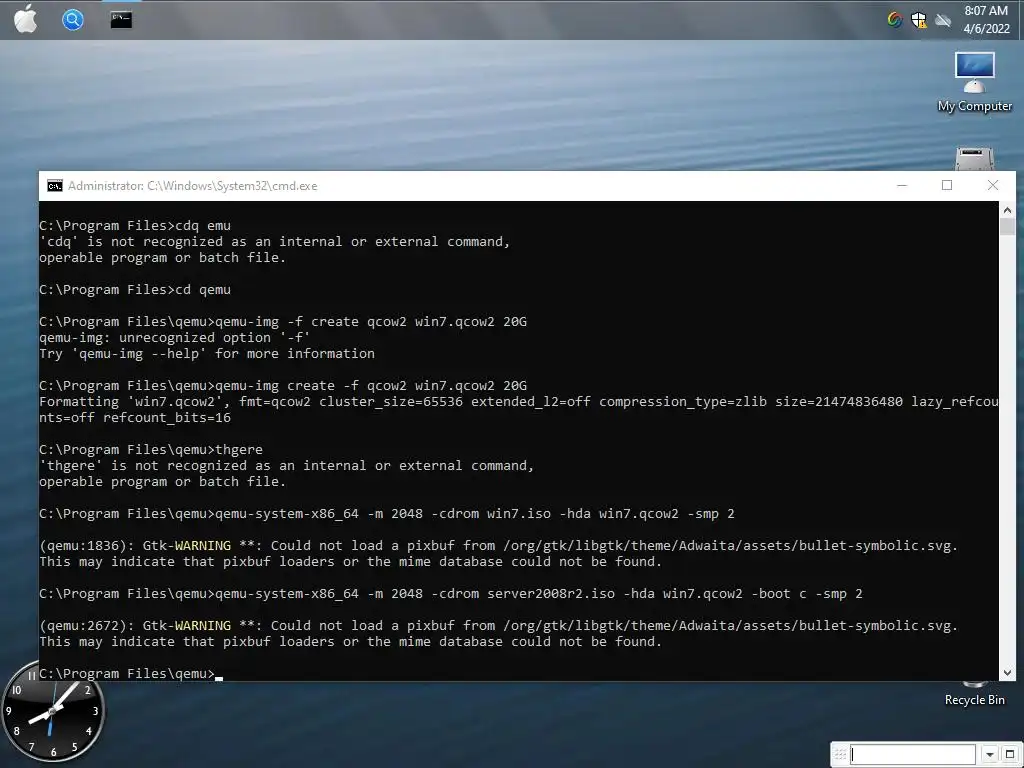Click the 'thgere' command line
Viewport: 1024px width, 768px height.
click(151, 449)
